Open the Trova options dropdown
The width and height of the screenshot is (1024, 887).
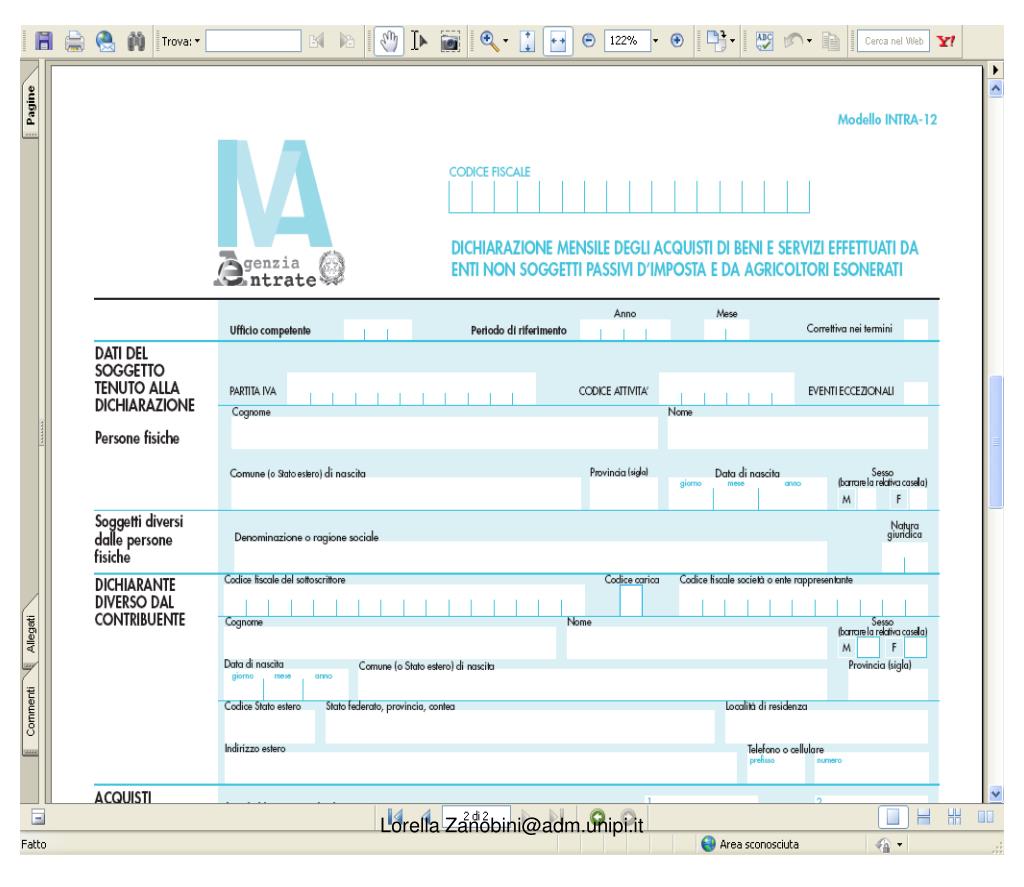197,41
